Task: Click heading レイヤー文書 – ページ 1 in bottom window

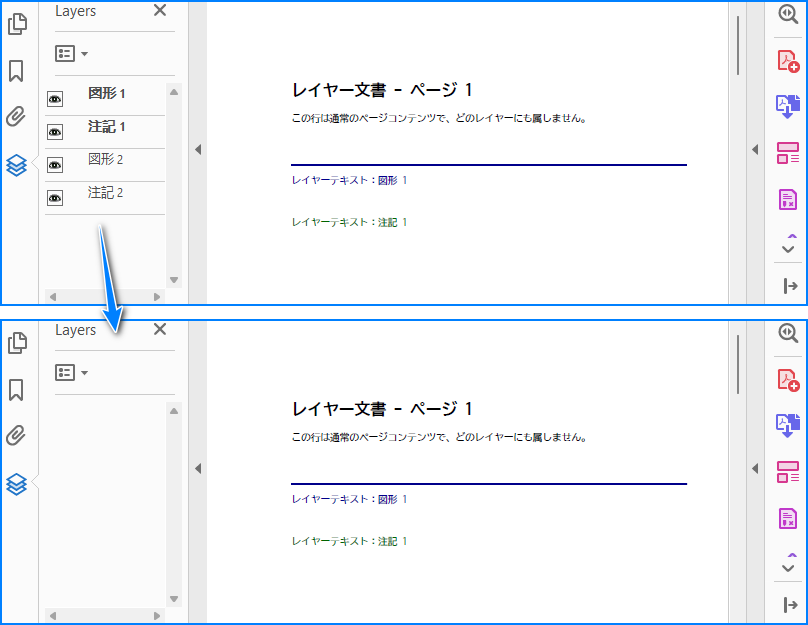Action: [x=382, y=409]
